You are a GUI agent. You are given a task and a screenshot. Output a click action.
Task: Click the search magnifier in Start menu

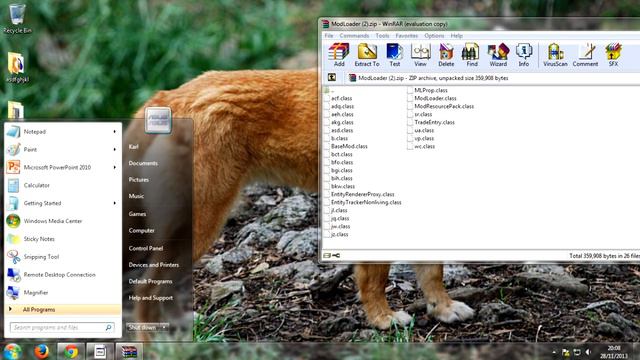coord(109,327)
